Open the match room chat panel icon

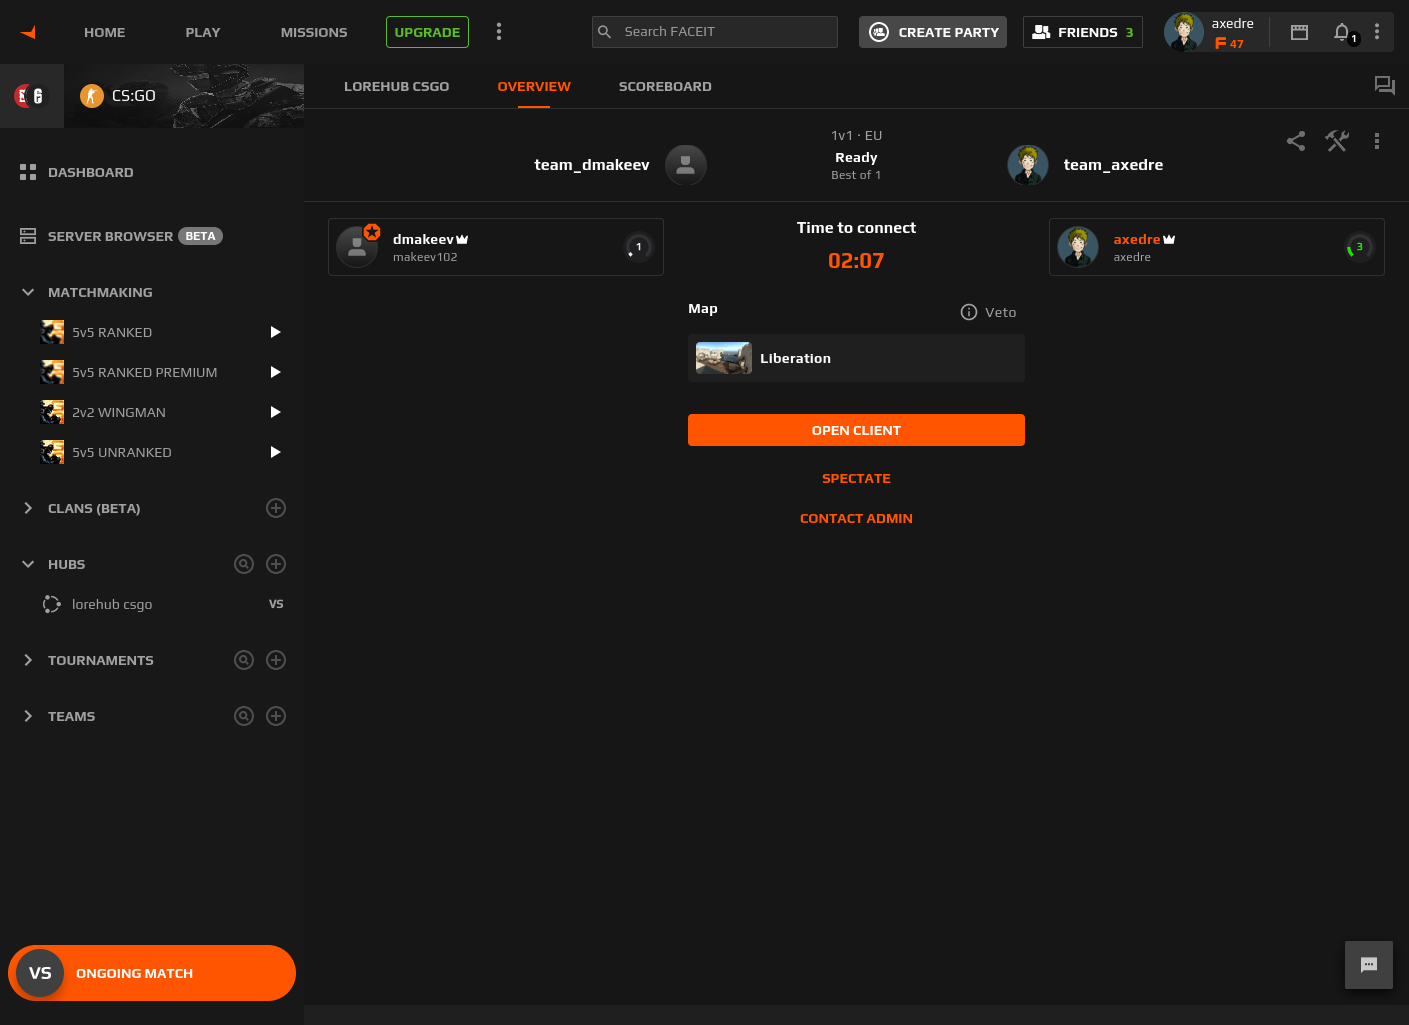tap(1384, 86)
